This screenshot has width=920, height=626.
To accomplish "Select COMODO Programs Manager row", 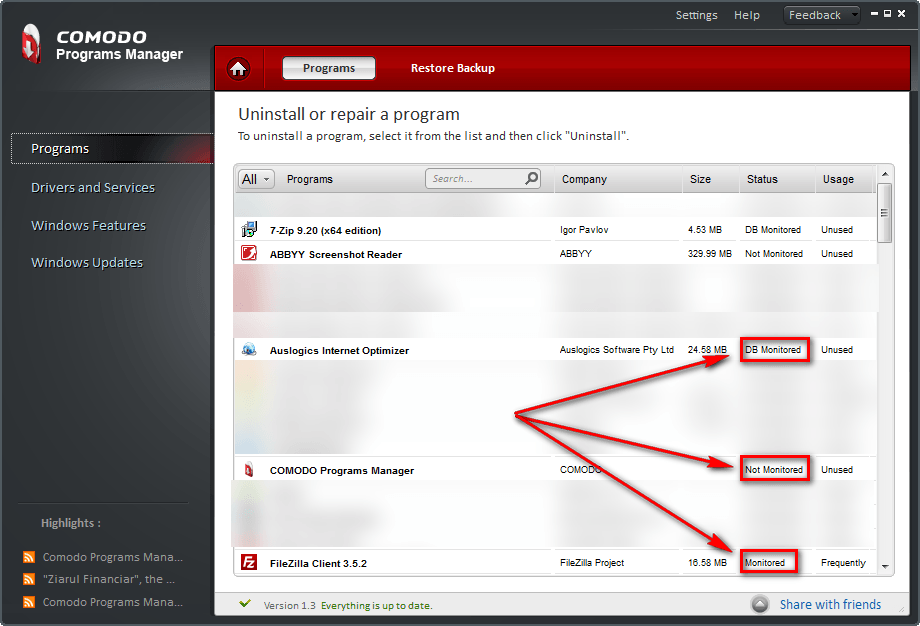I will click(555, 470).
